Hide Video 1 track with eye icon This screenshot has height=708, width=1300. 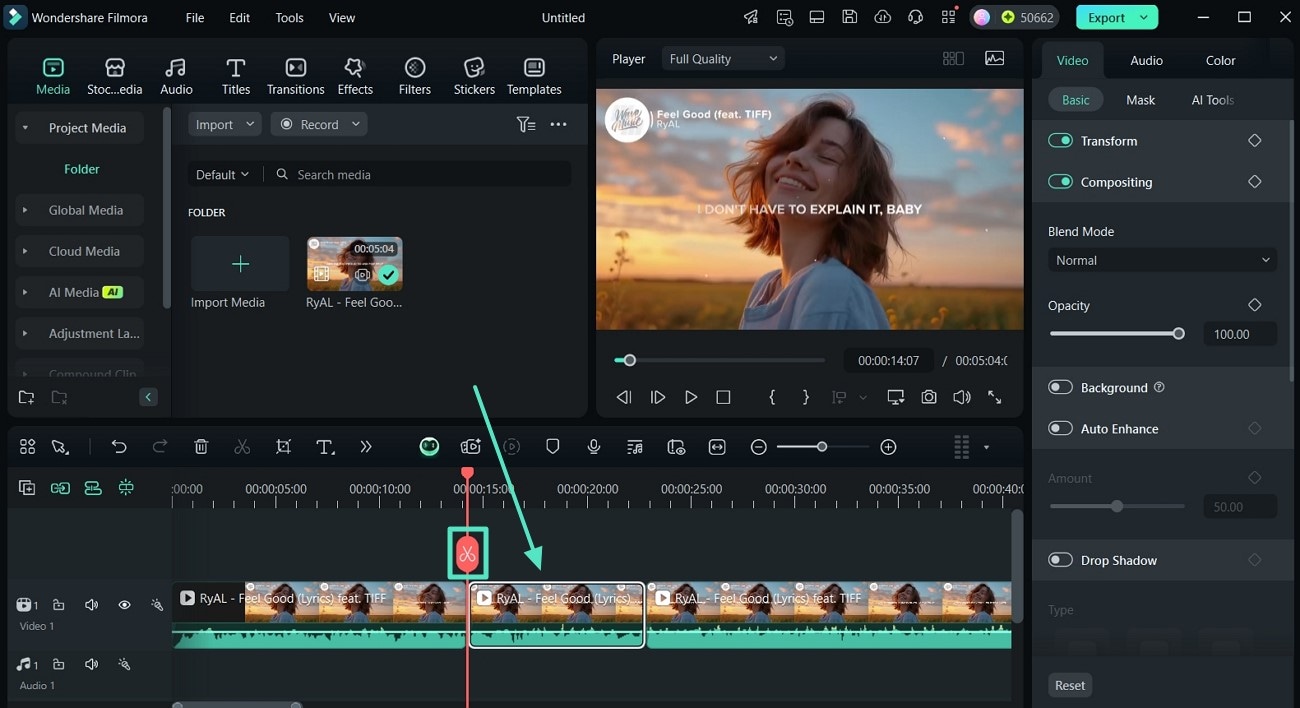coord(125,605)
